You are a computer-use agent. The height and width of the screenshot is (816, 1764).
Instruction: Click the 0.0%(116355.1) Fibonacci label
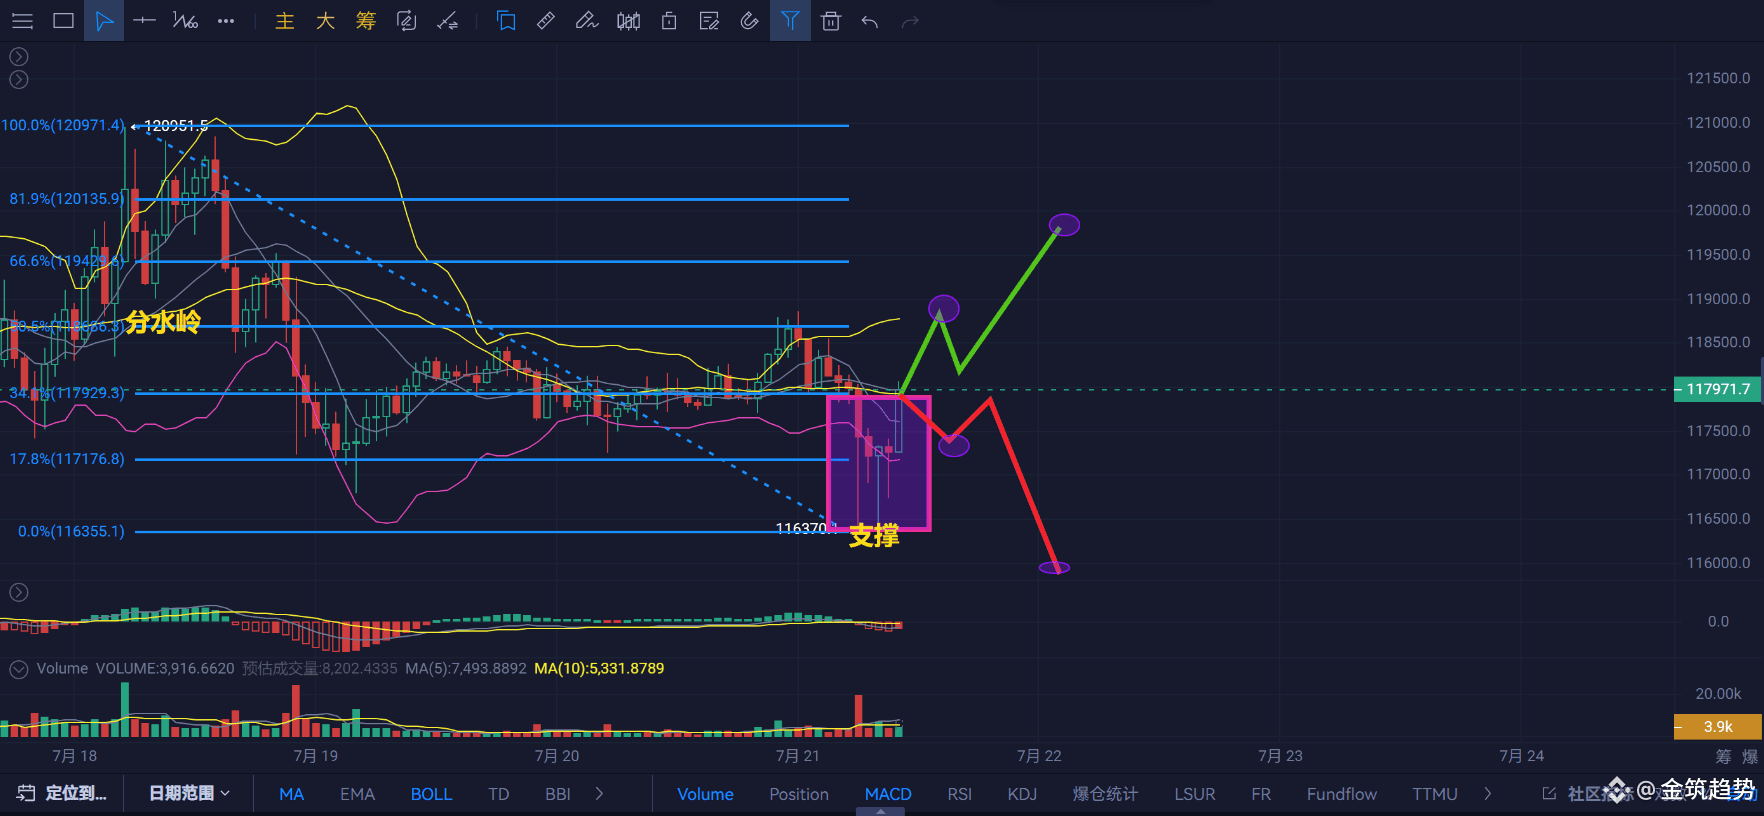pyautogui.click(x=71, y=531)
